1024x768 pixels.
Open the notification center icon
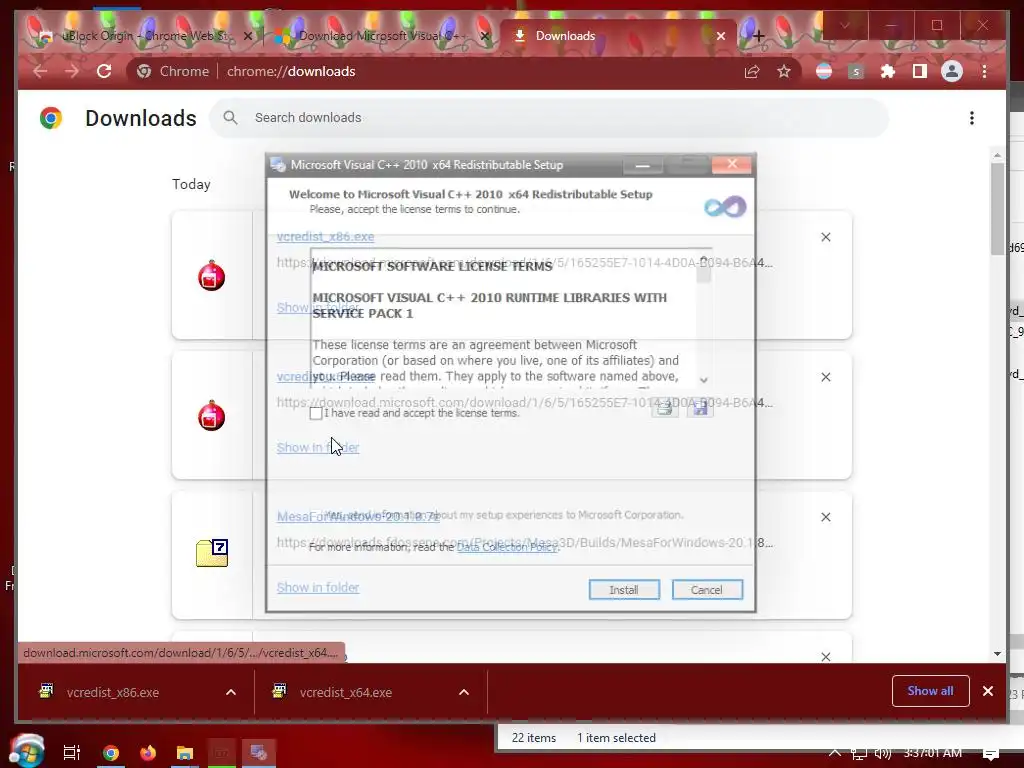[x=991, y=754]
